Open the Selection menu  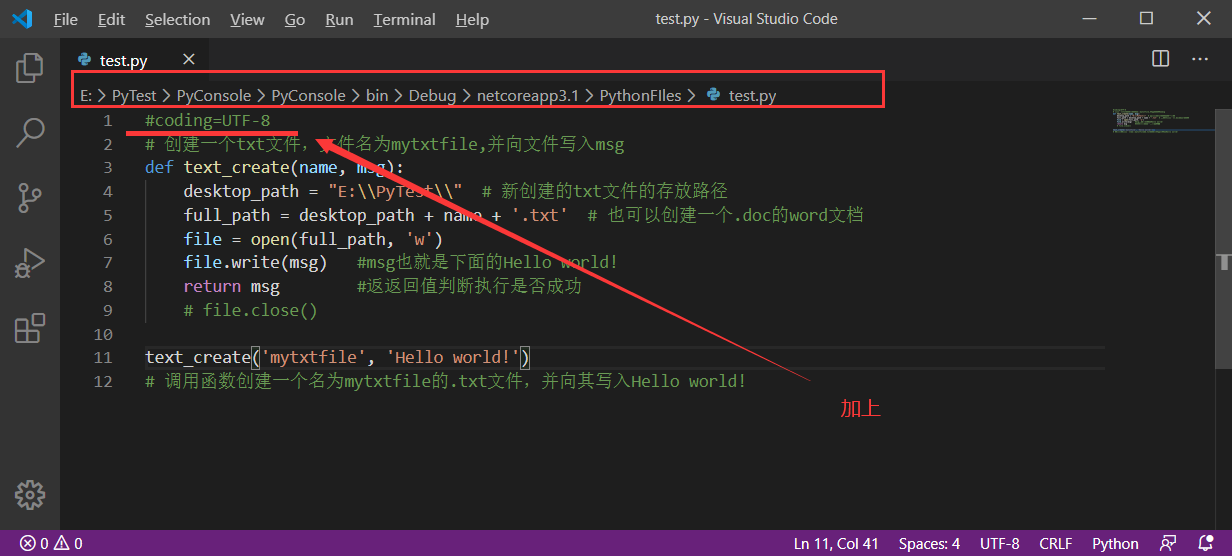177,19
